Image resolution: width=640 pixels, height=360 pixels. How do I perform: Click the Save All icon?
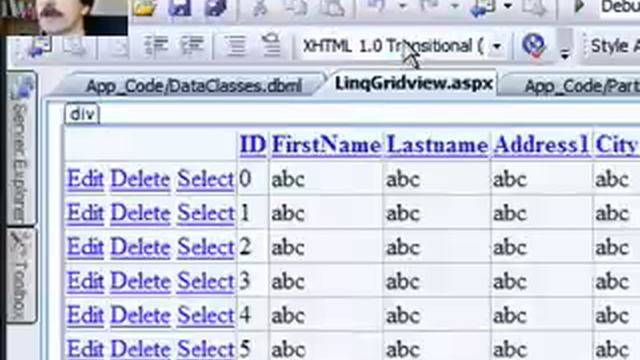click(216, 7)
